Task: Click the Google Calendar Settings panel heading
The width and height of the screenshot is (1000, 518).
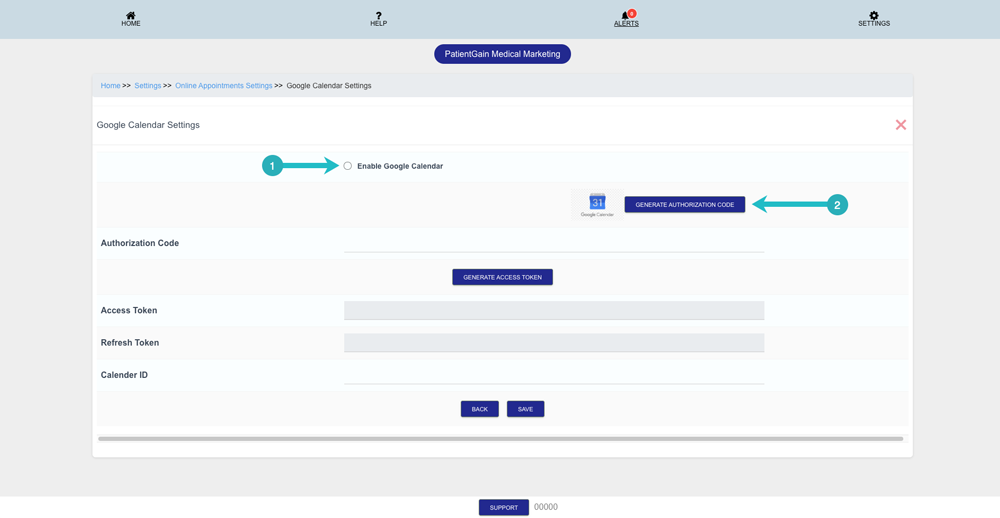Action: click(148, 125)
